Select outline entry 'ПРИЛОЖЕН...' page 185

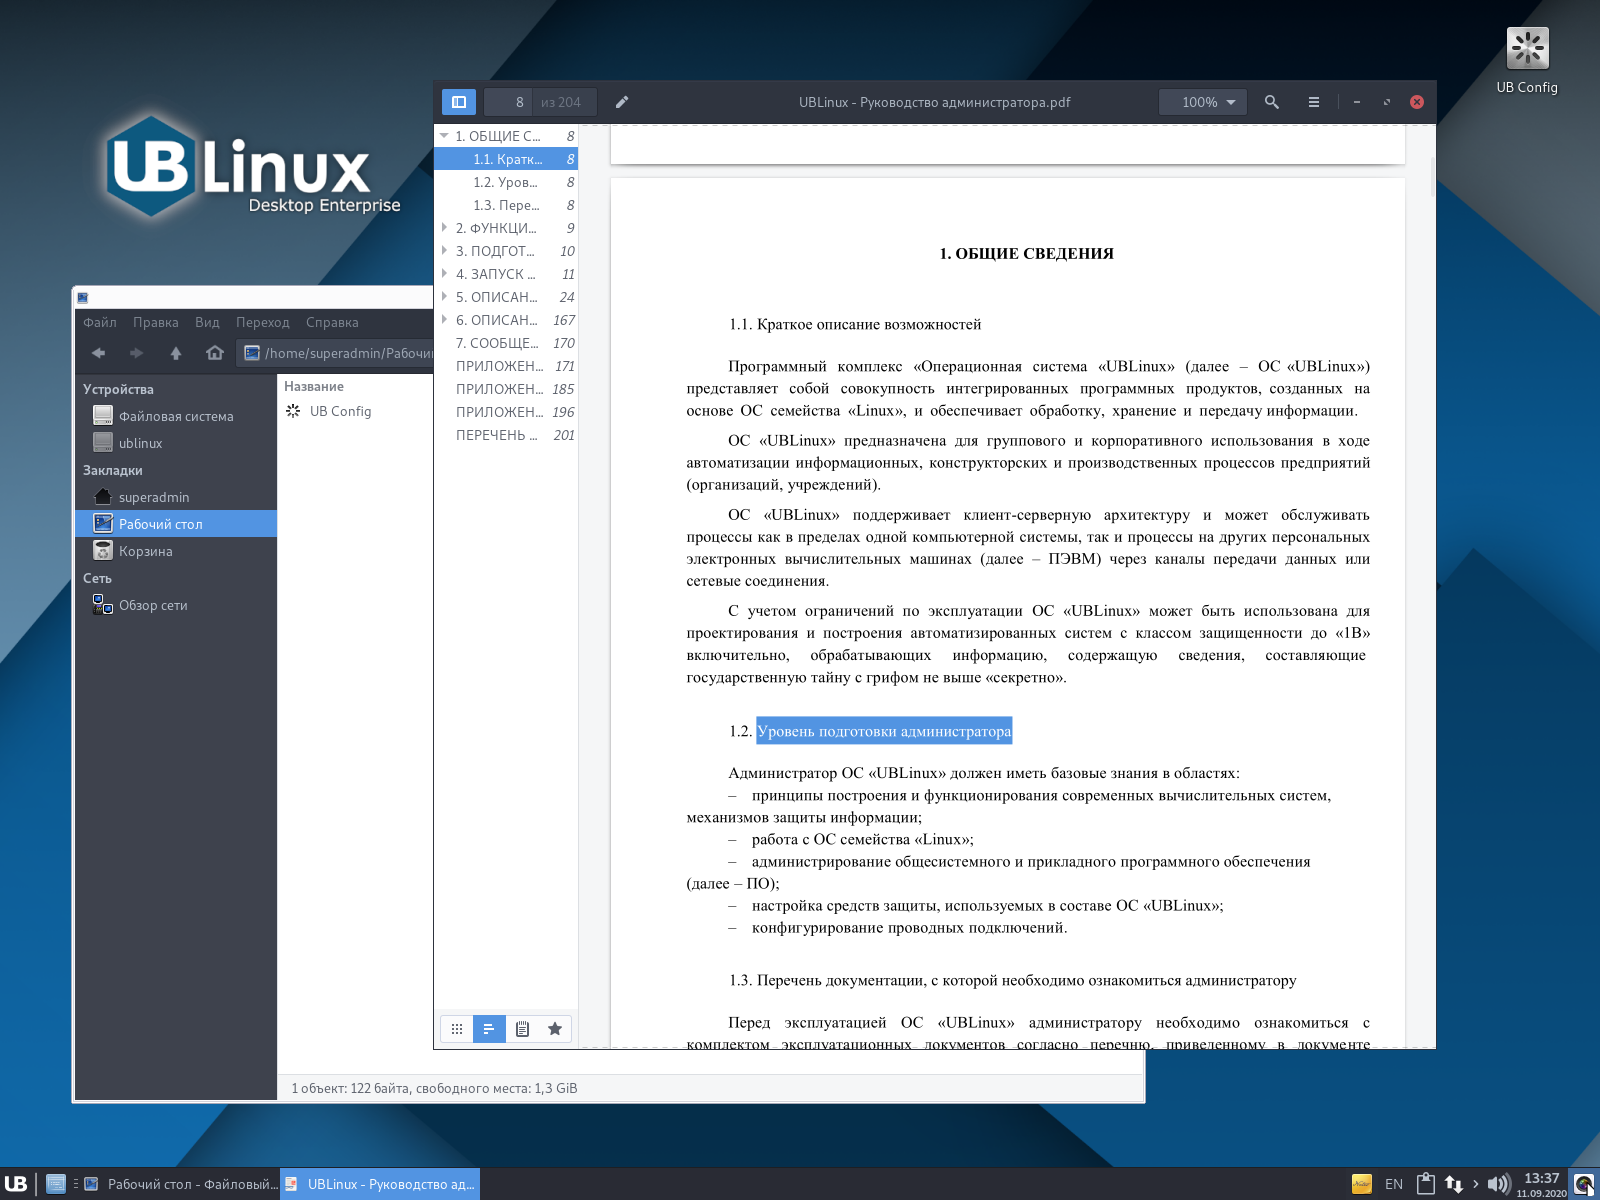tap(506, 389)
